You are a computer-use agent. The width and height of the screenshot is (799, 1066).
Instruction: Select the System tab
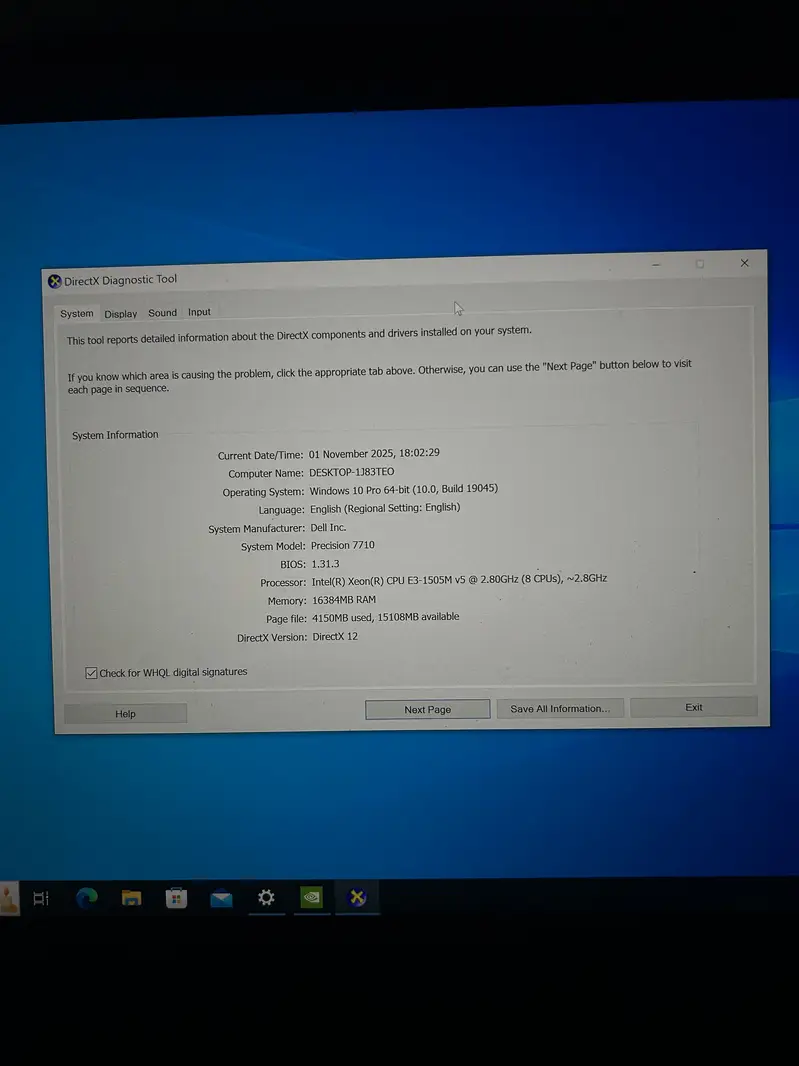tap(77, 314)
